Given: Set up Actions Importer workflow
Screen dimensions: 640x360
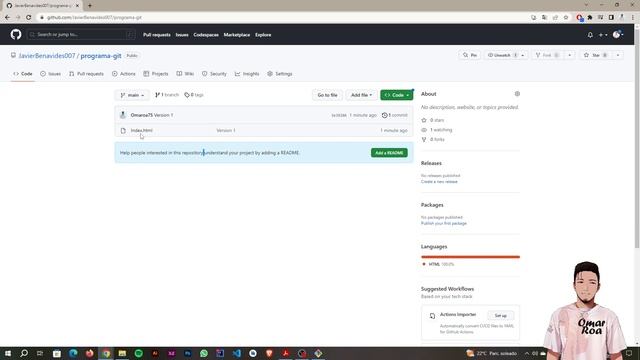Looking at the screenshot, I should point(500,316).
